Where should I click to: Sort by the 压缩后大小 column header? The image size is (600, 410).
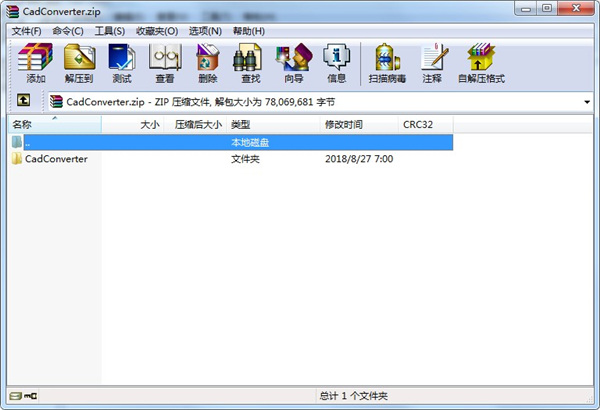pos(196,124)
